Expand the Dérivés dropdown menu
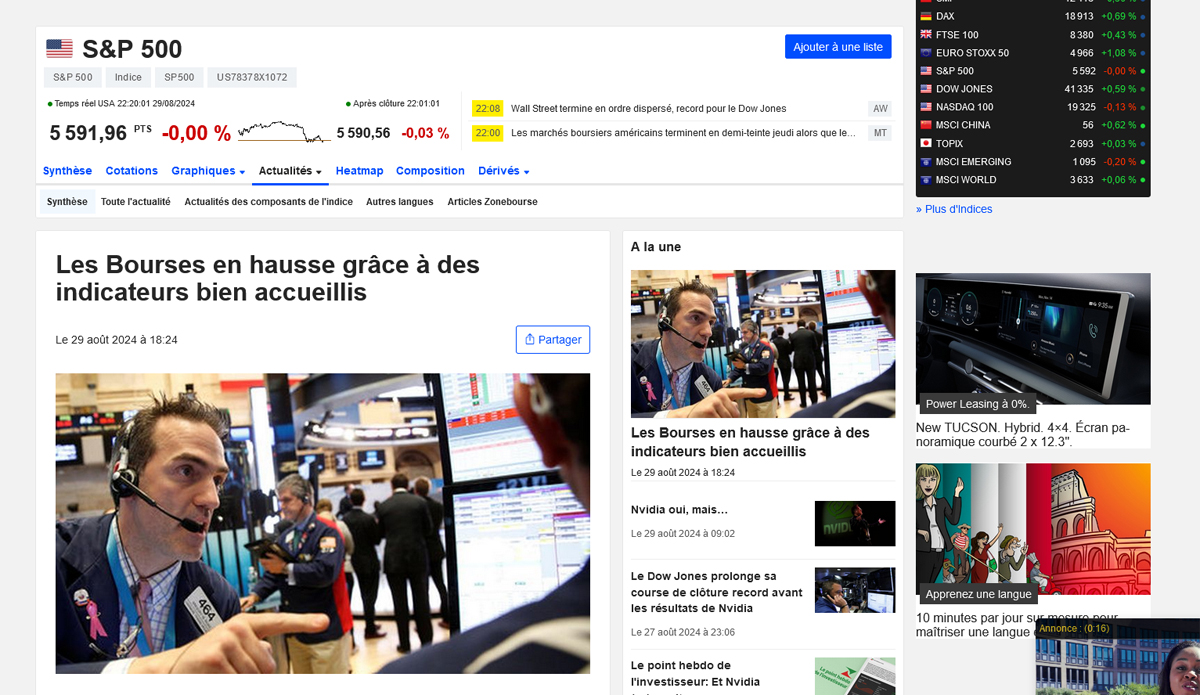 point(503,171)
